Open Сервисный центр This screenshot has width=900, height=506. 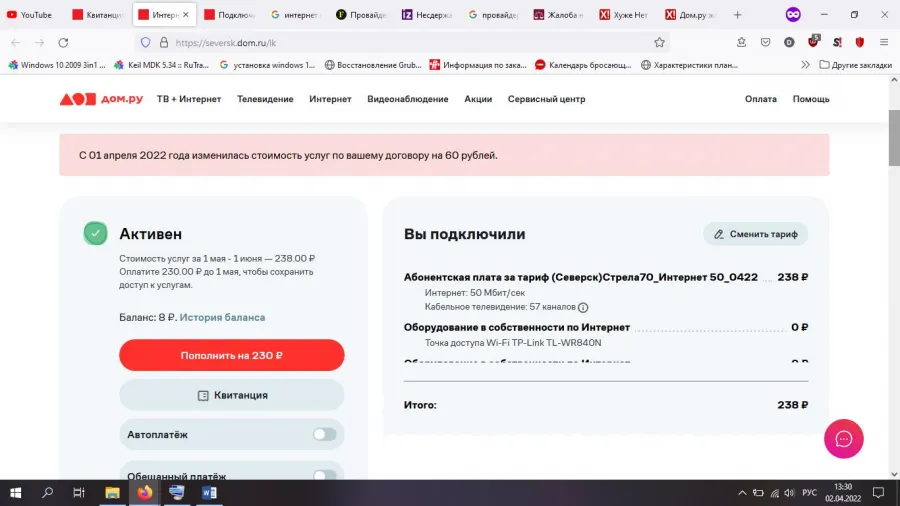[546, 99]
